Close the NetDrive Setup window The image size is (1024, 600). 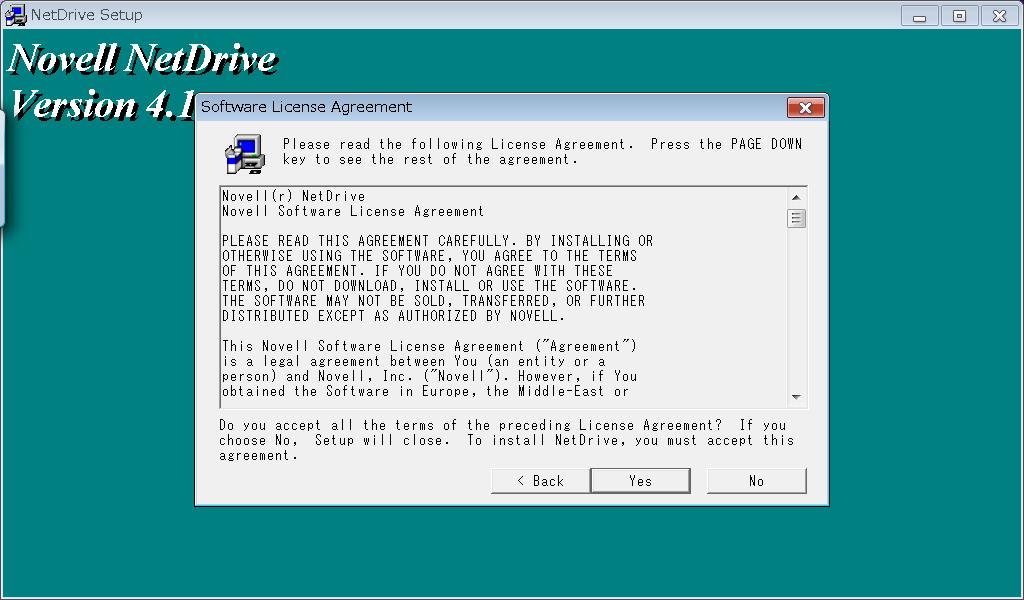999,16
